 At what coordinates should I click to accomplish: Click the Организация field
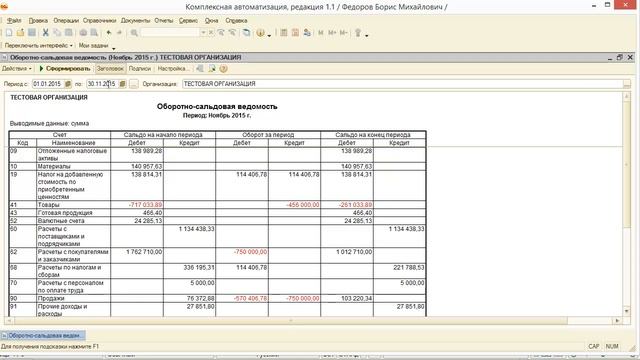point(402,84)
